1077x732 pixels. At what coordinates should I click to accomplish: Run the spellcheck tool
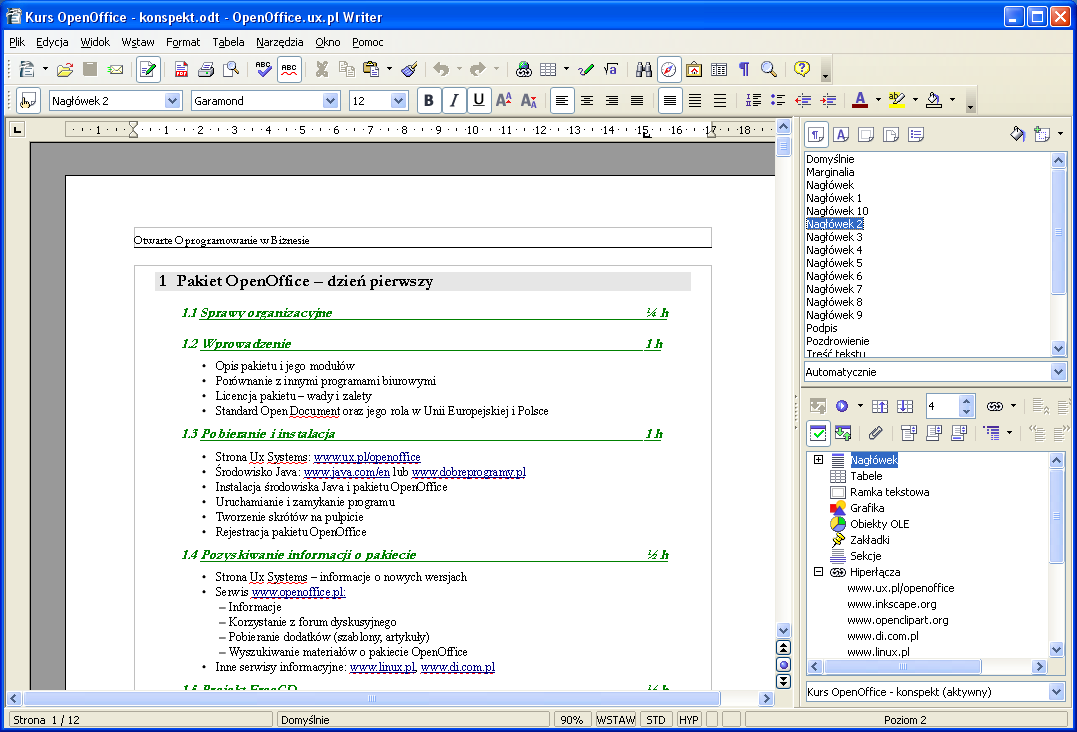pos(263,69)
